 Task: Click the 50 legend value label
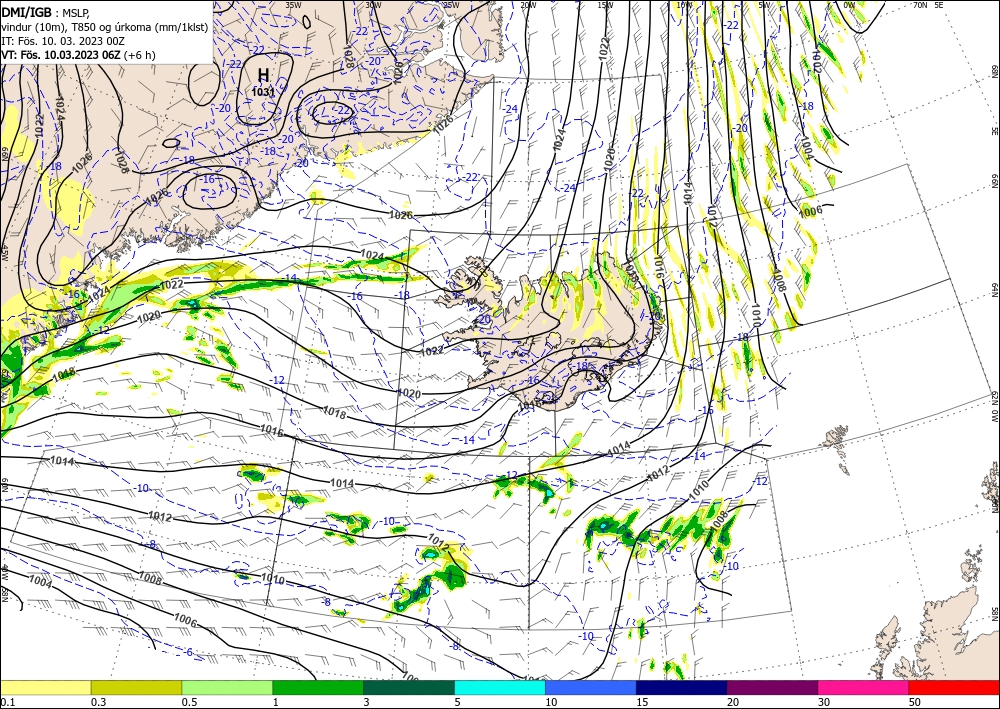915,702
